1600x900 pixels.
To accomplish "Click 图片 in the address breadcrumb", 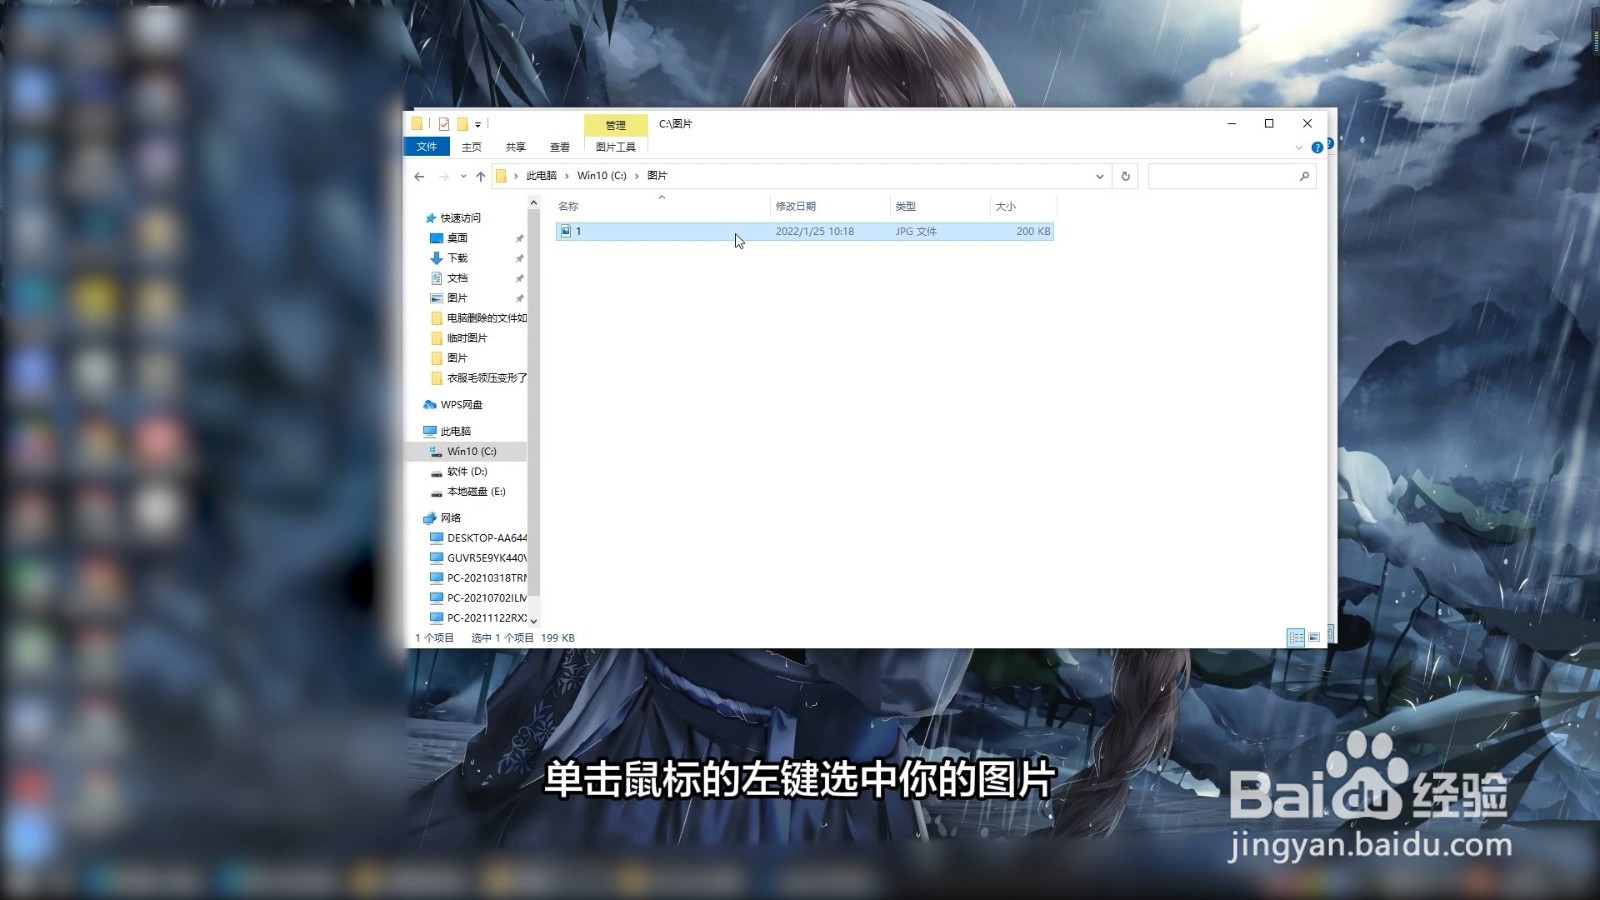I will 657,176.
